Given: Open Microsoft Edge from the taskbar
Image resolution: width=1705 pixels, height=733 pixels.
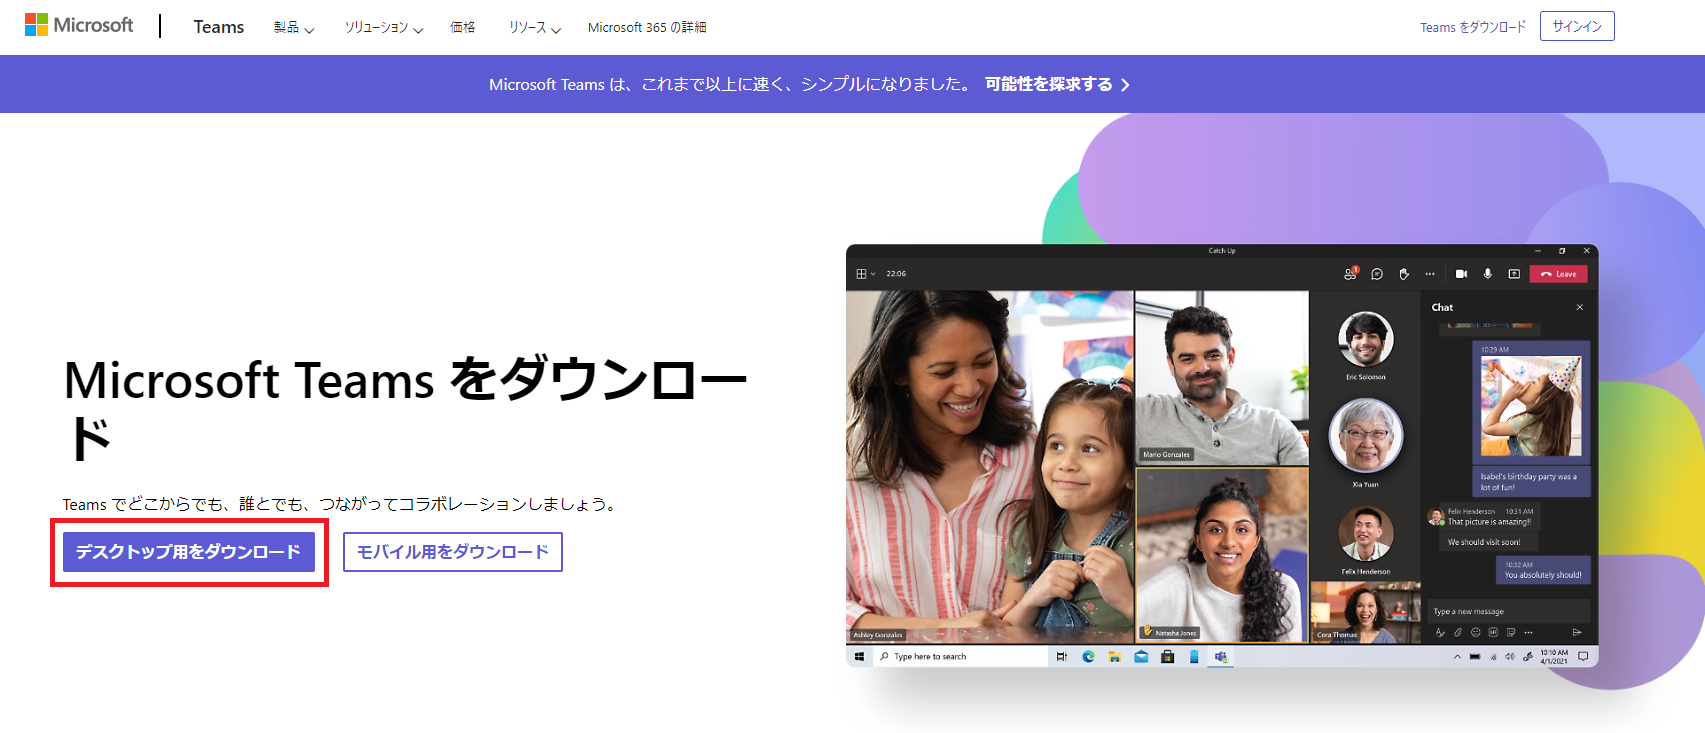Looking at the screenshot, I should pyautogui.click(x=1088, y=657).
